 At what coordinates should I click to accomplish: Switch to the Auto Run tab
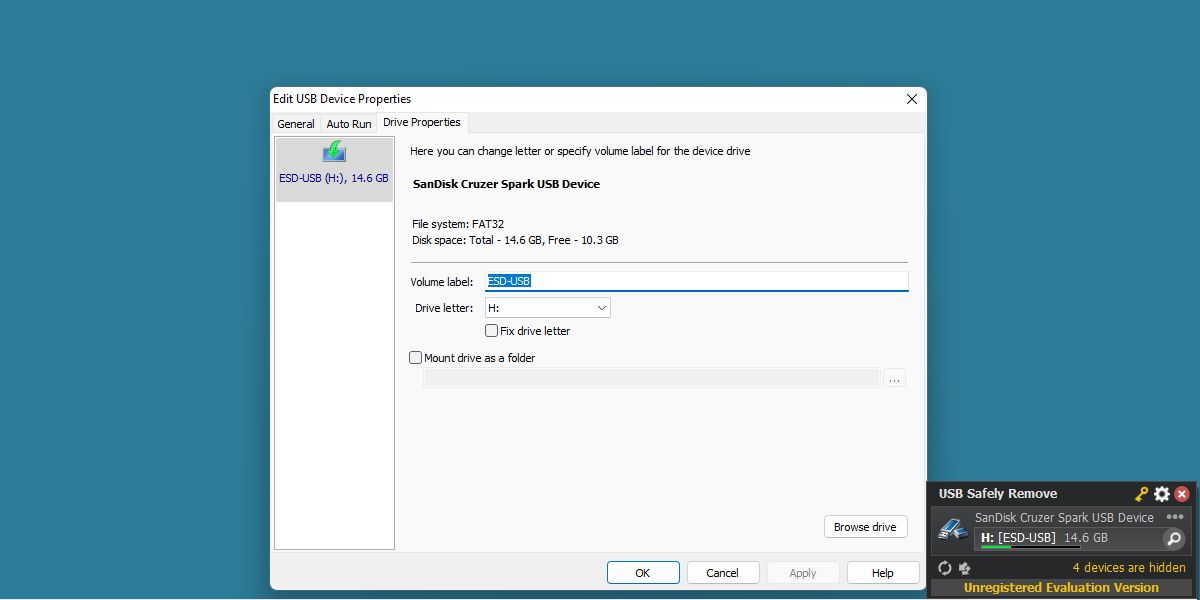(349, 124)
